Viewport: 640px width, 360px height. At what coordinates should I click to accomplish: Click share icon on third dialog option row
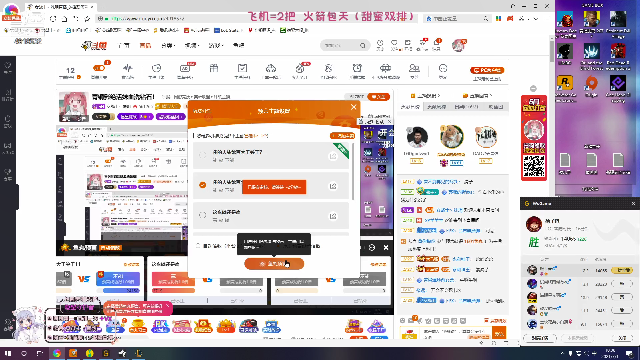coord(333,216)
